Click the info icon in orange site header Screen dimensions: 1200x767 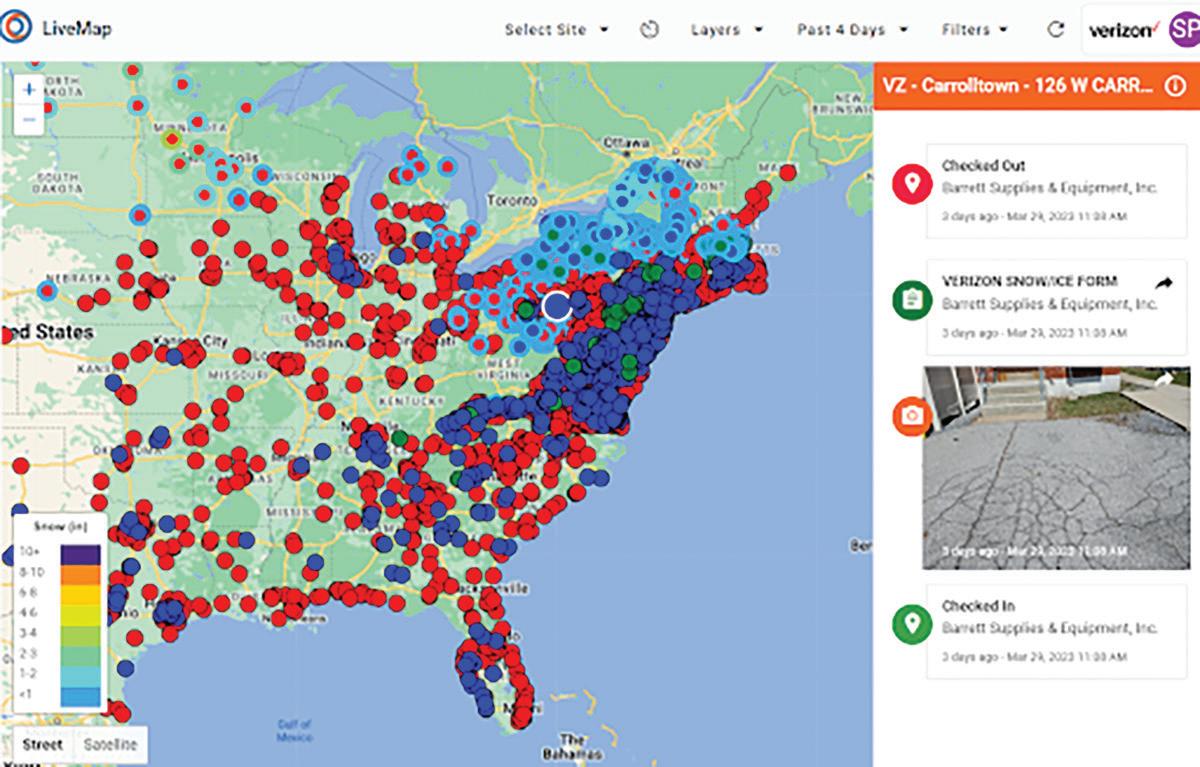1175,86
